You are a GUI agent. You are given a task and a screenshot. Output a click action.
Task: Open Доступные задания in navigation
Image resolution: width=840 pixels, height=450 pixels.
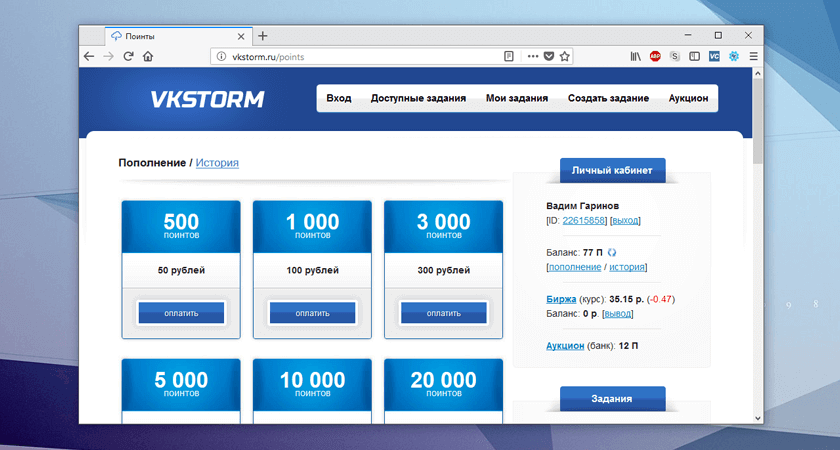[418, 98]
